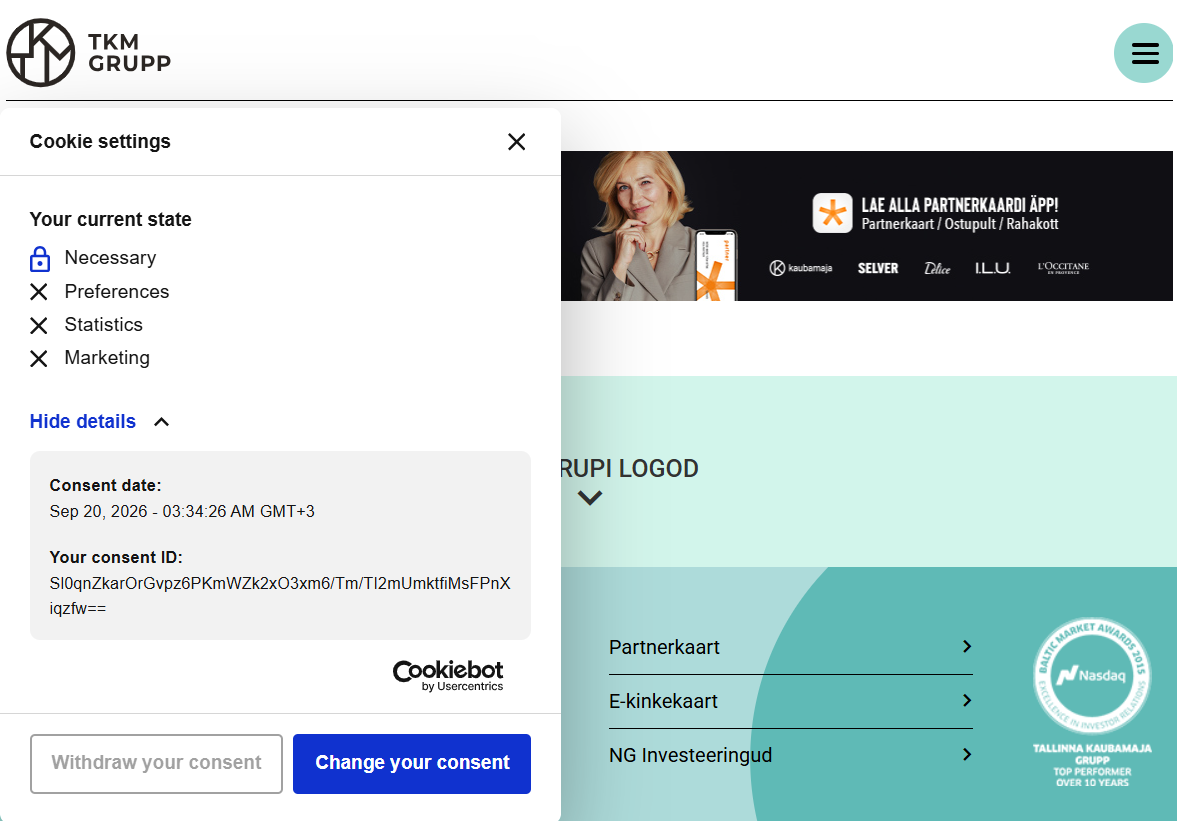Click the arrow next to E-kinkekaart
Screen dimensions: 1177x821
pyautogui.click(x=967, y=700)
